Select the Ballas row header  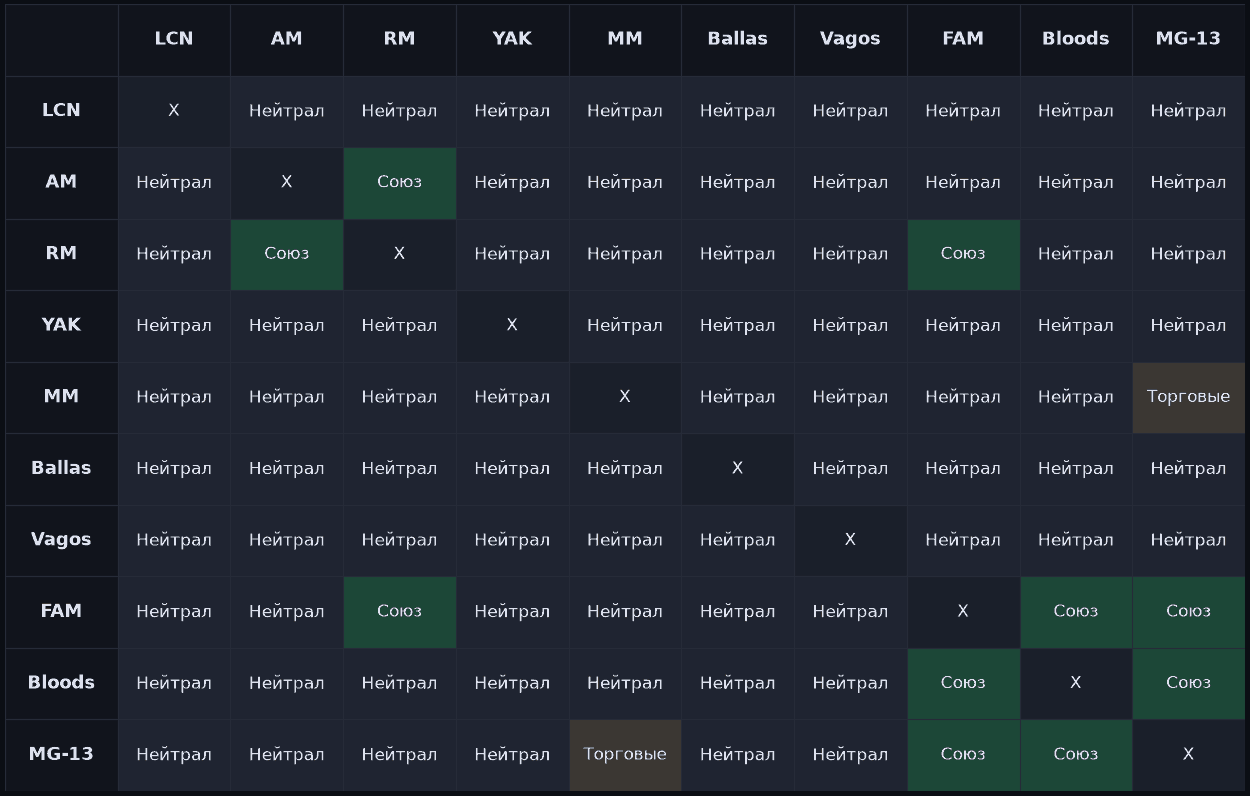[61, 468]
